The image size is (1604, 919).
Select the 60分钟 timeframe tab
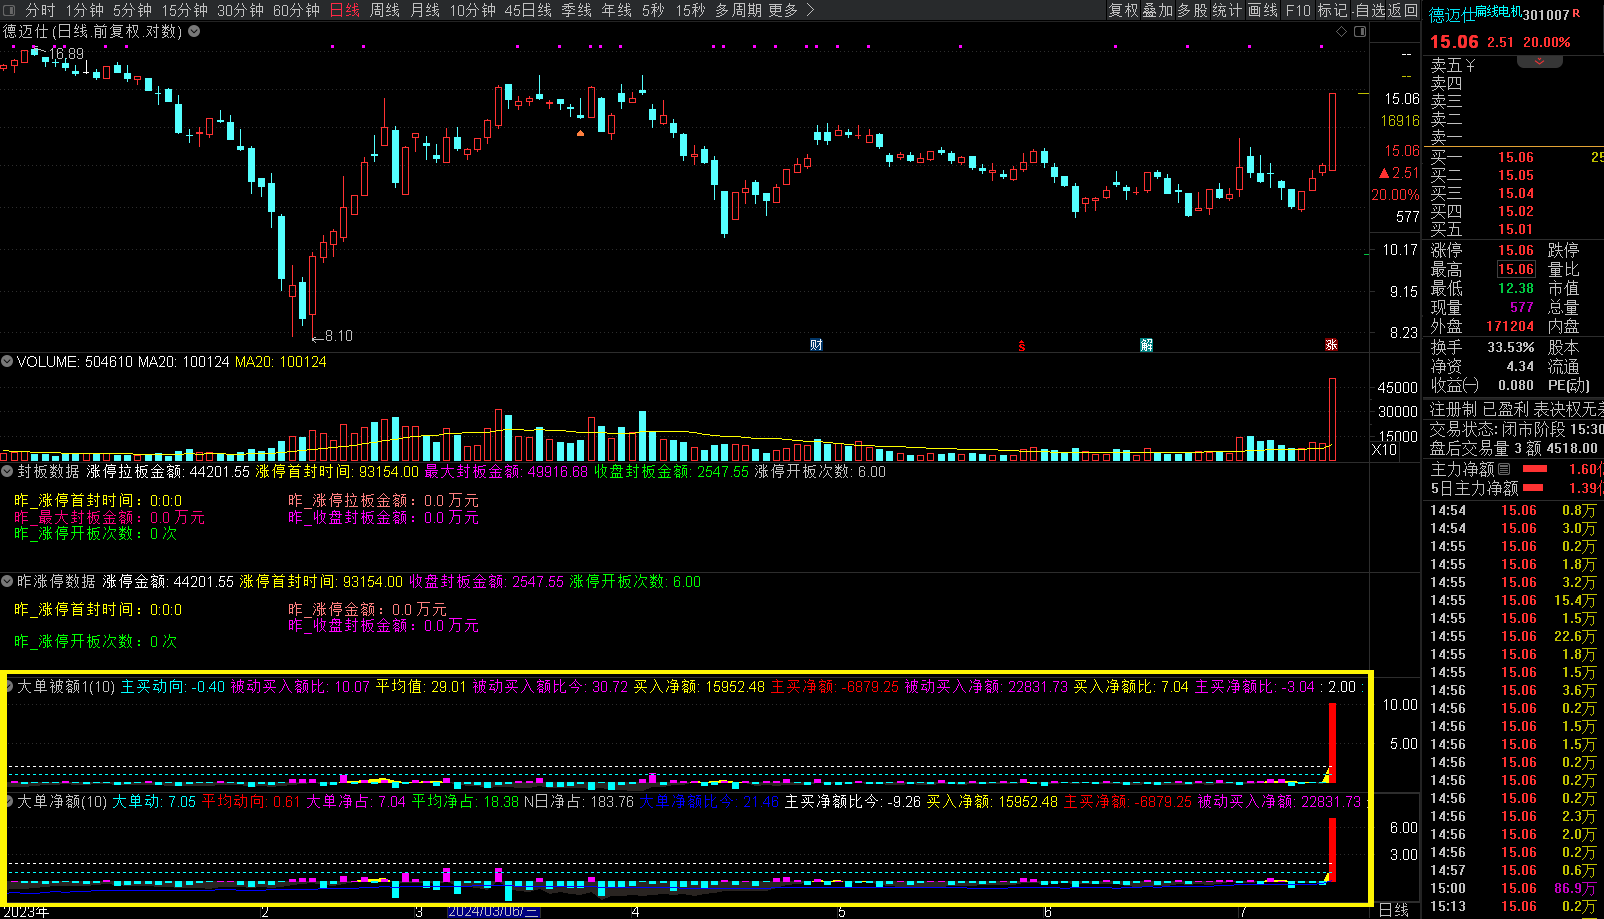click(296, 10)
